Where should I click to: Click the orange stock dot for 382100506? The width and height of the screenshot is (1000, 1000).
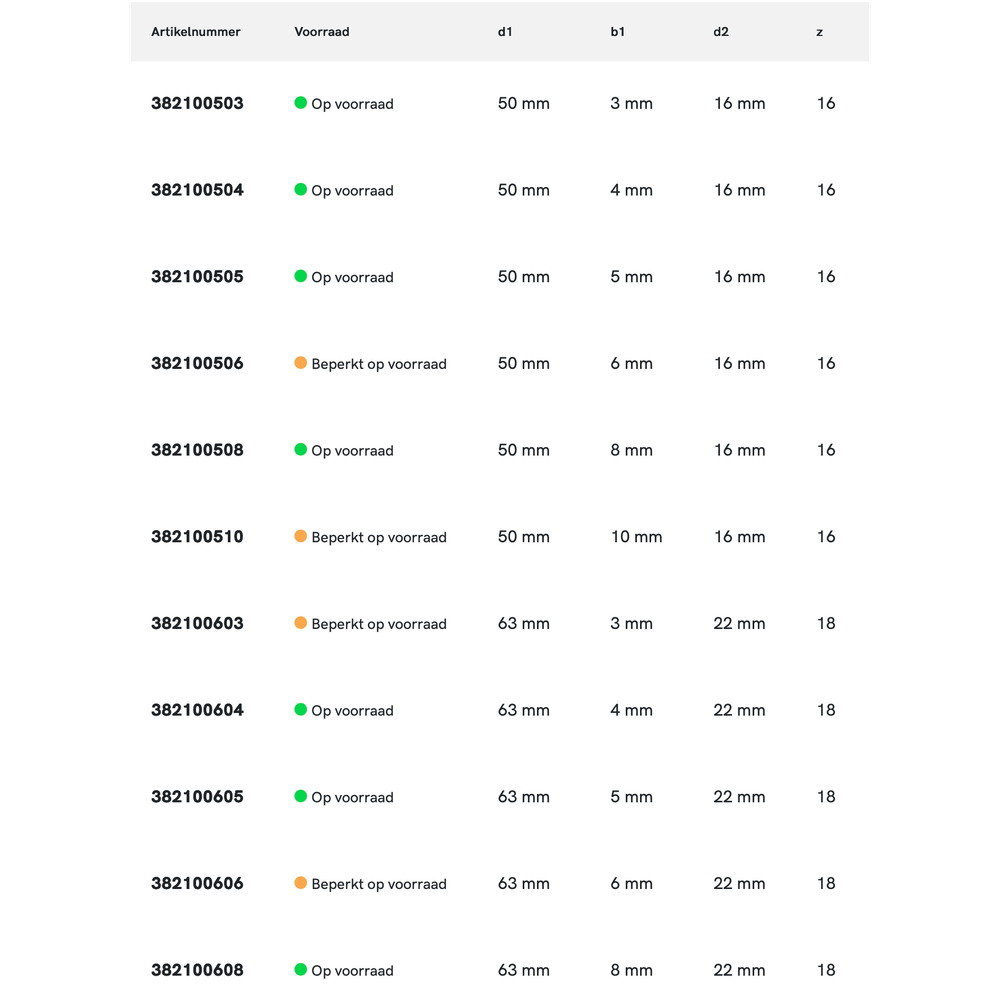pyautogui.click(x=300, y=363)
